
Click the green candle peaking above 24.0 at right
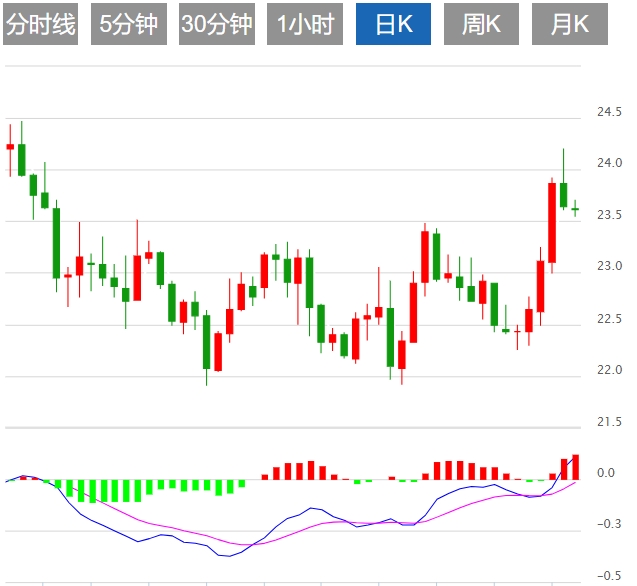564,195
